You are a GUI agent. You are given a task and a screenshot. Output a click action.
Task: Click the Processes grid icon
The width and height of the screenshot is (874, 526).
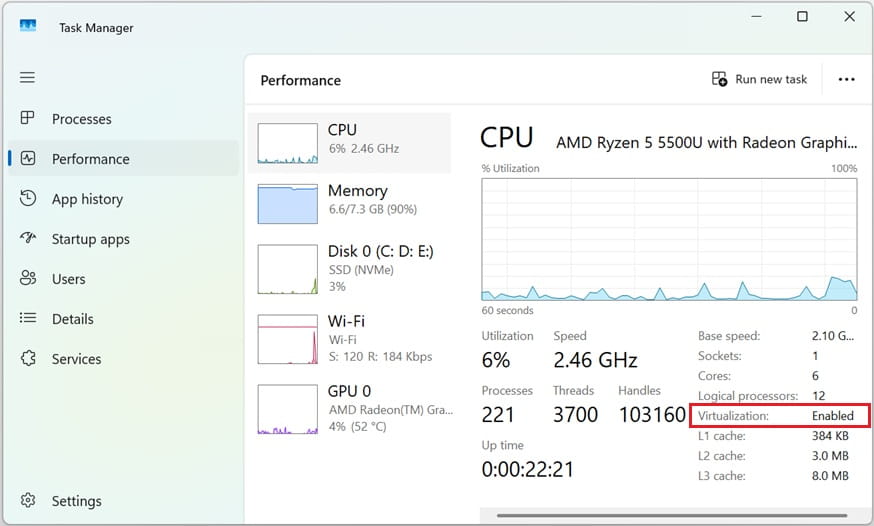pyautogui.click(x=27, y=118)
